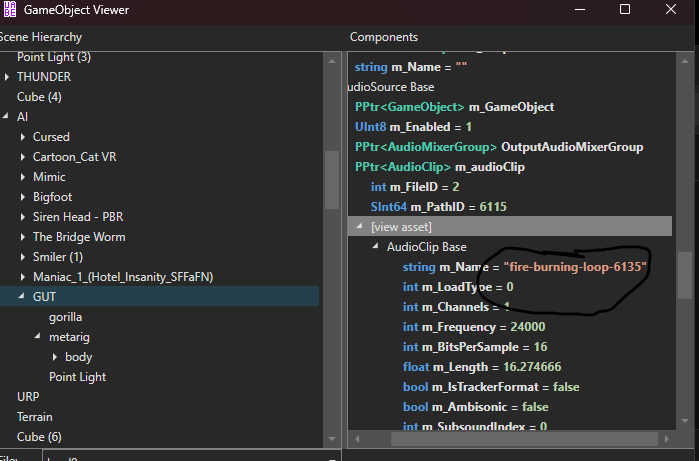This screenshot has width=699, height=461.
Task: Select the Terrain object
Action: (34, 417)
